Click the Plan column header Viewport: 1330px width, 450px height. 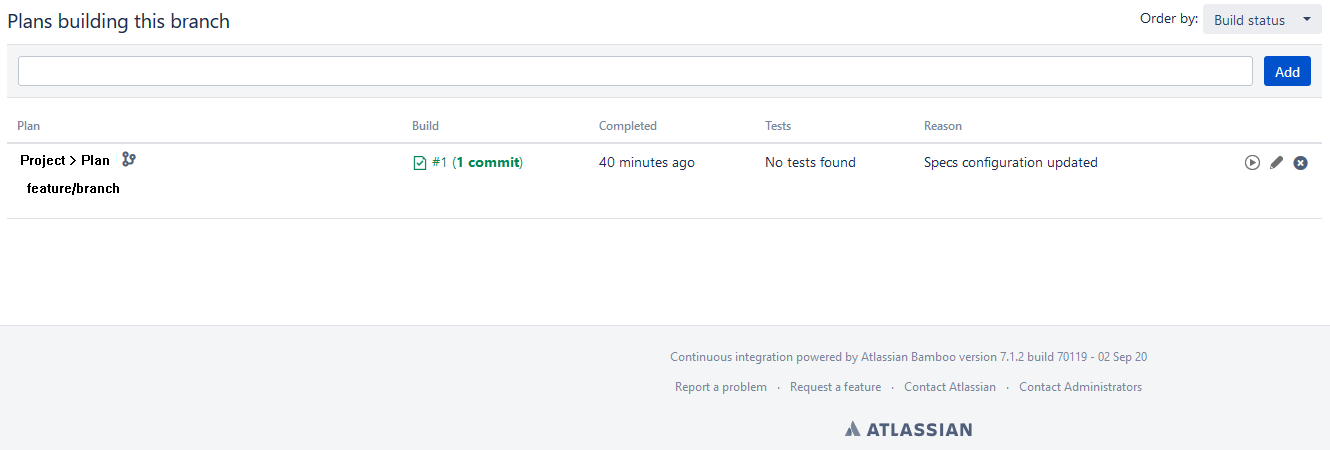tap(29, 126)
